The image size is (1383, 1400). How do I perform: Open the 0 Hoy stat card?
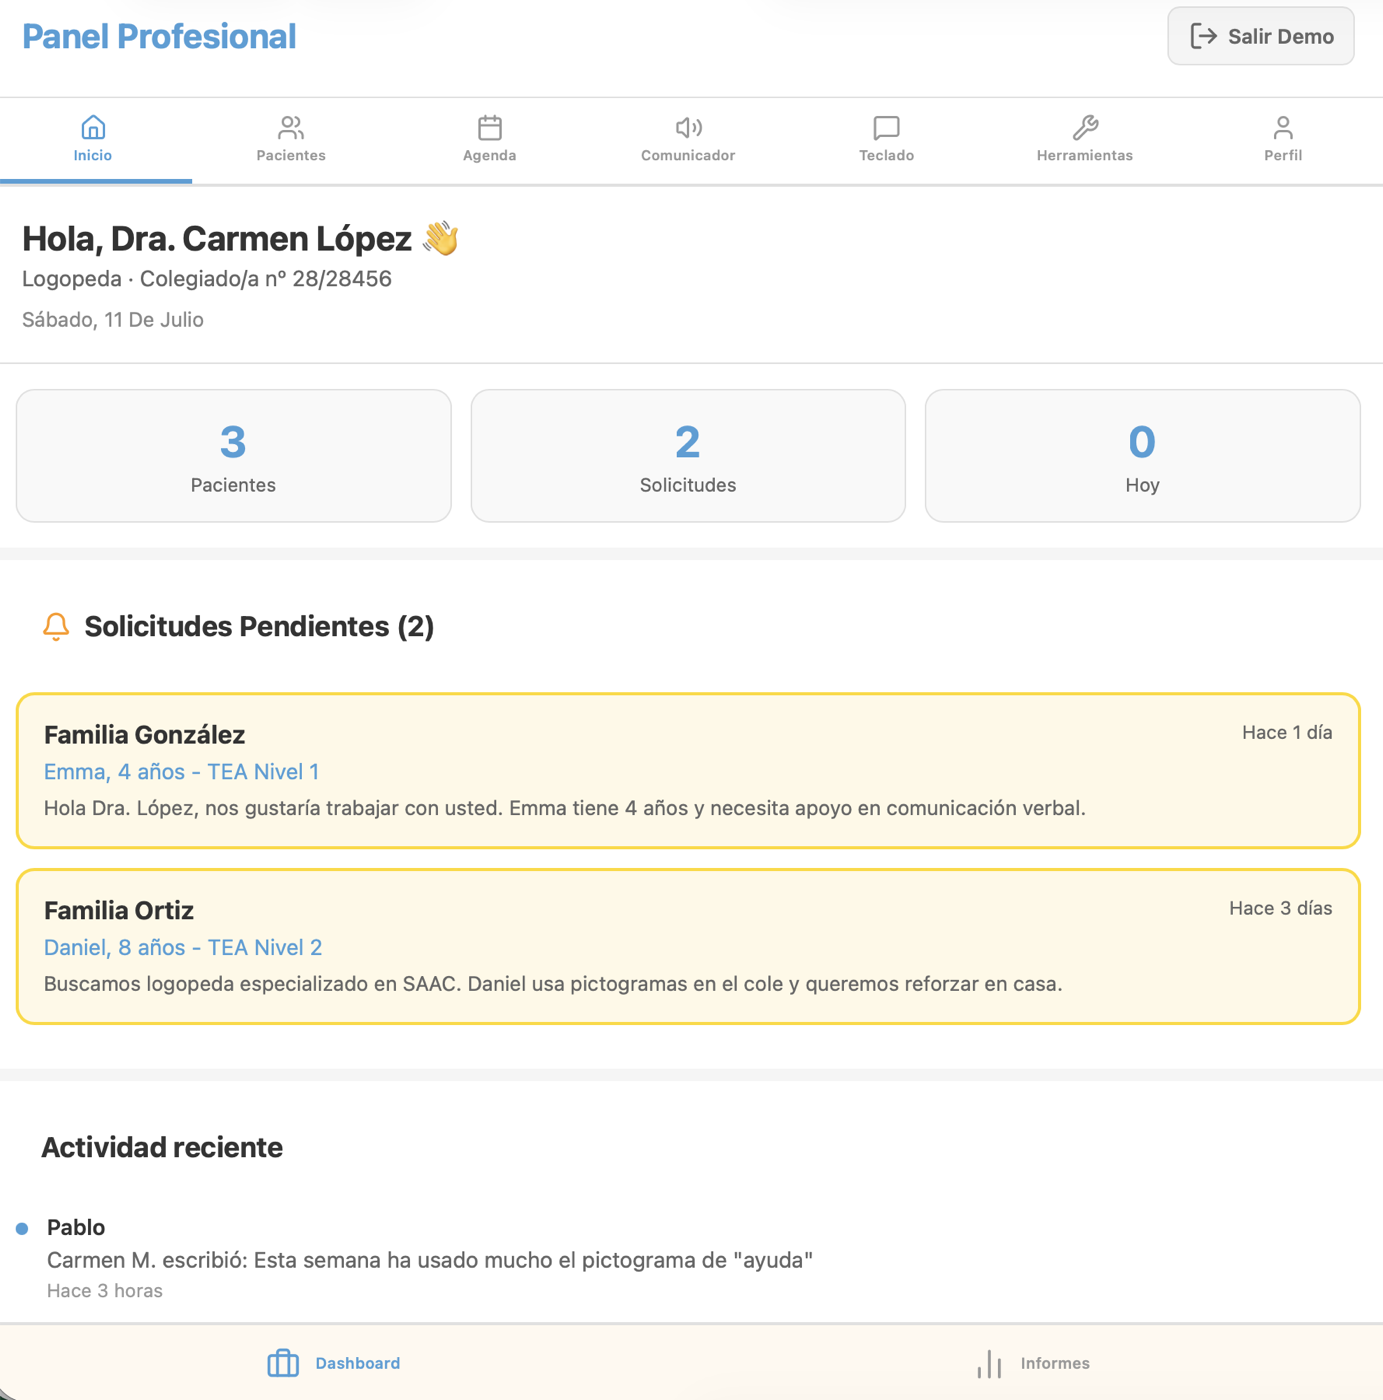click(x=1142, y=456)
